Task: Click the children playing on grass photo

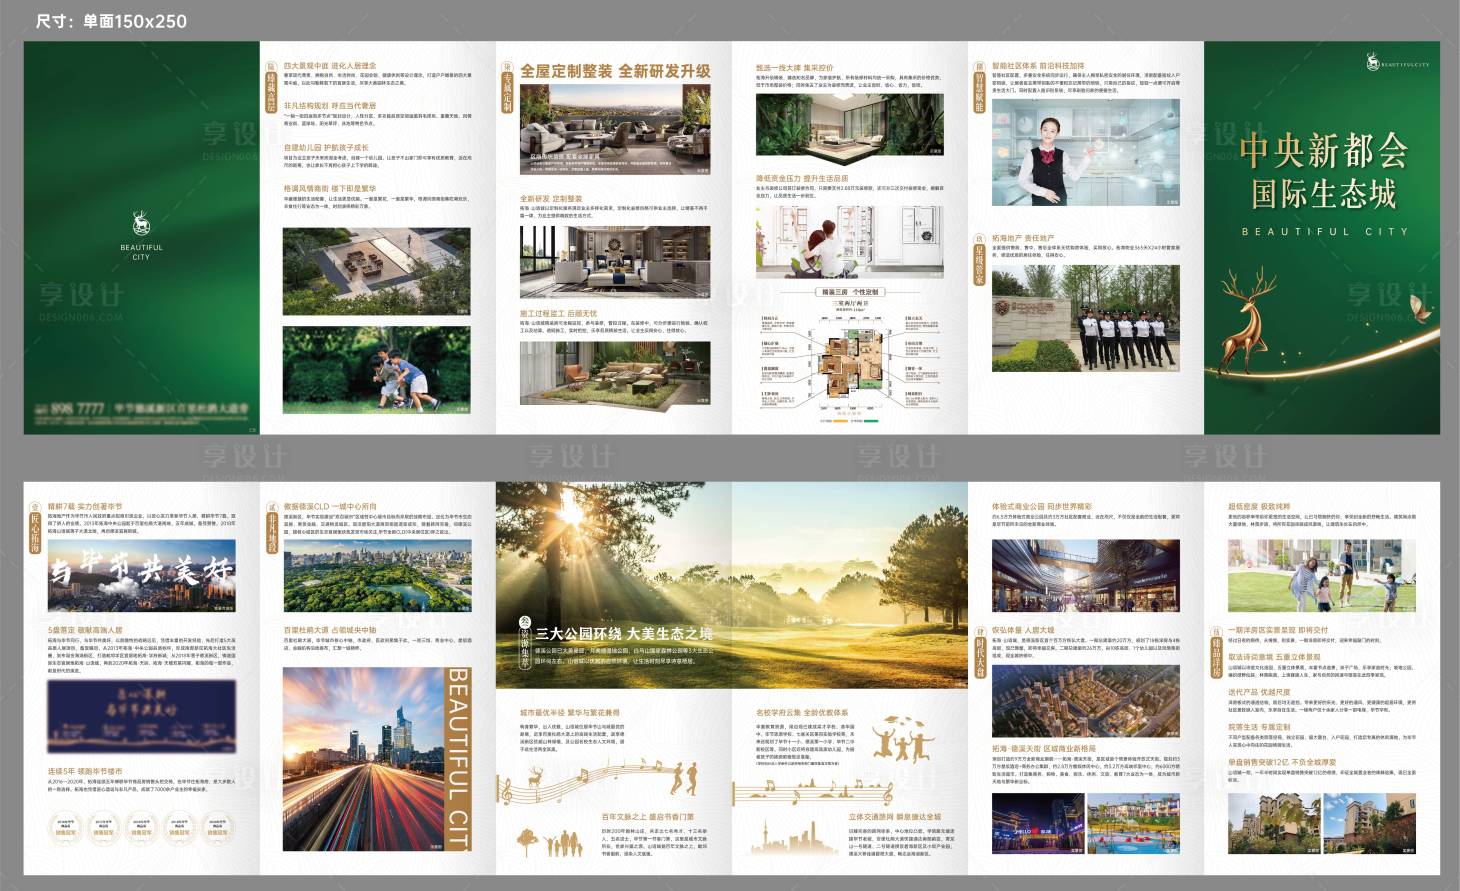Action: [x=376, y=369]
